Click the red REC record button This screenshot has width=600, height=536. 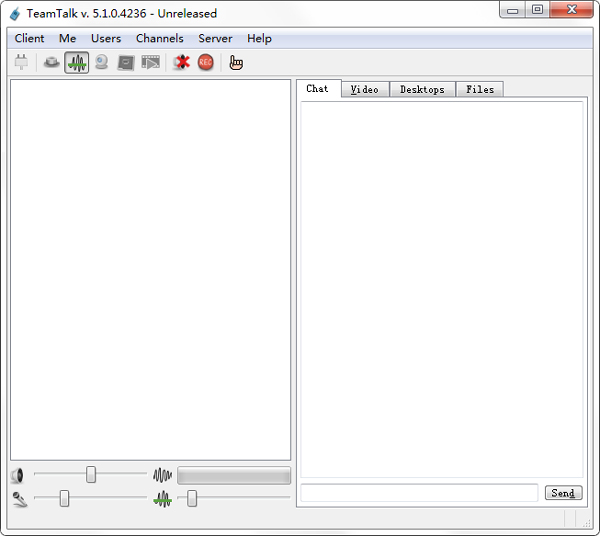pos(205,62)
